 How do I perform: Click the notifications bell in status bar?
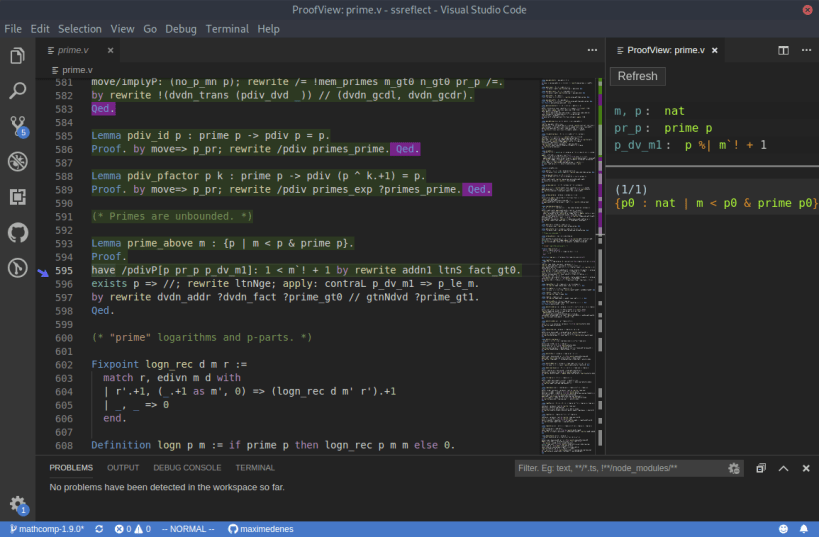[805, 528]
